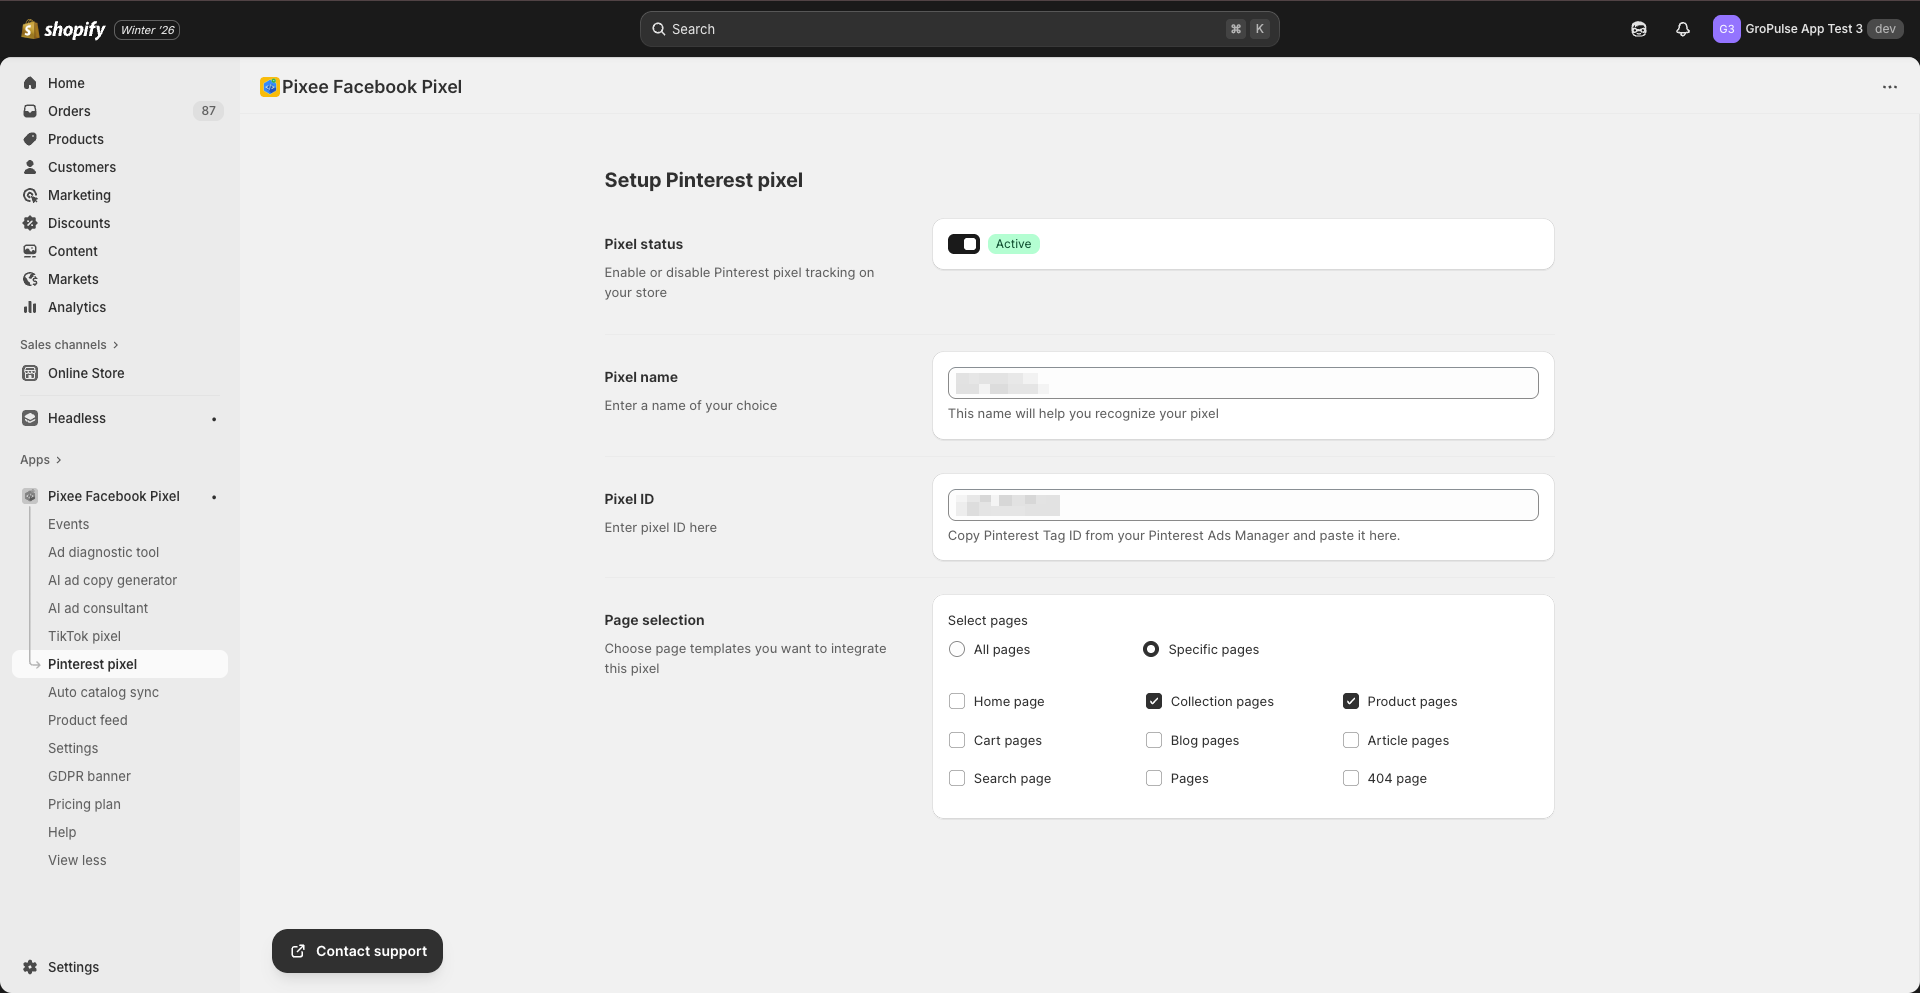Go to the Auto catalog sync page
The width and height of the screenshot is (1920, 993).
point(103,692)
